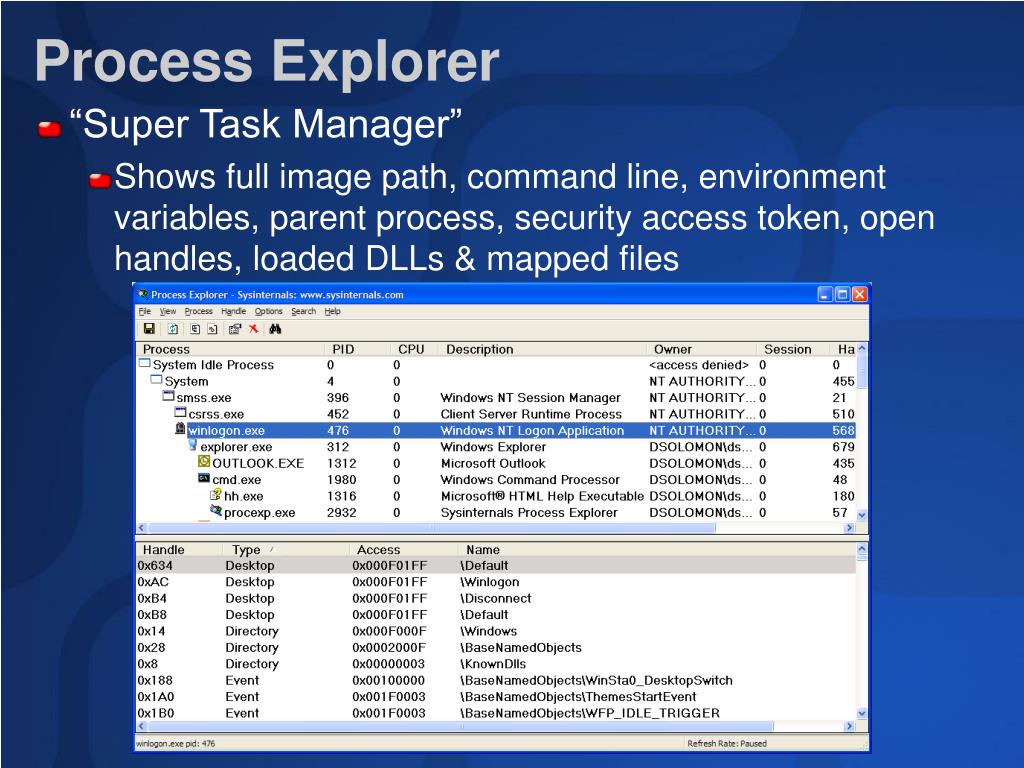Click the binoculars Find icon
The width and height of the screenshot is (1024, 768).
coord(275,328)
